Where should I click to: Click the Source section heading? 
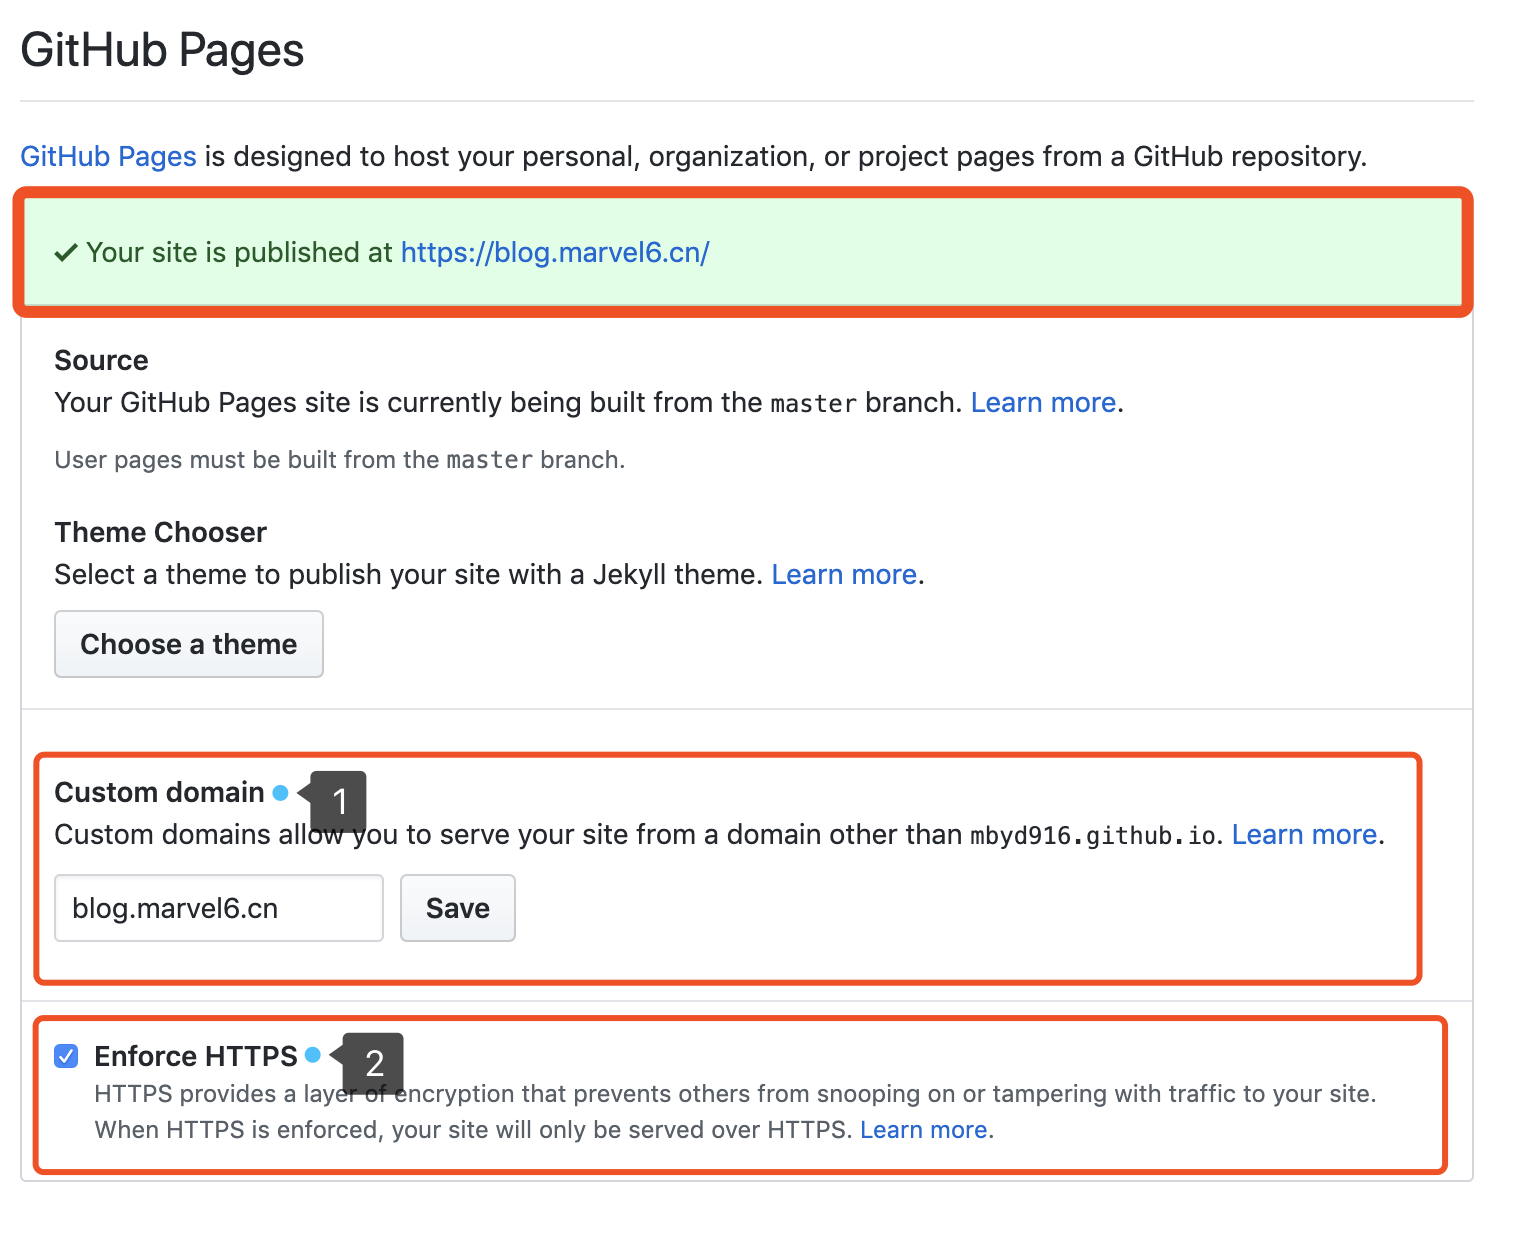click(101, 360)
